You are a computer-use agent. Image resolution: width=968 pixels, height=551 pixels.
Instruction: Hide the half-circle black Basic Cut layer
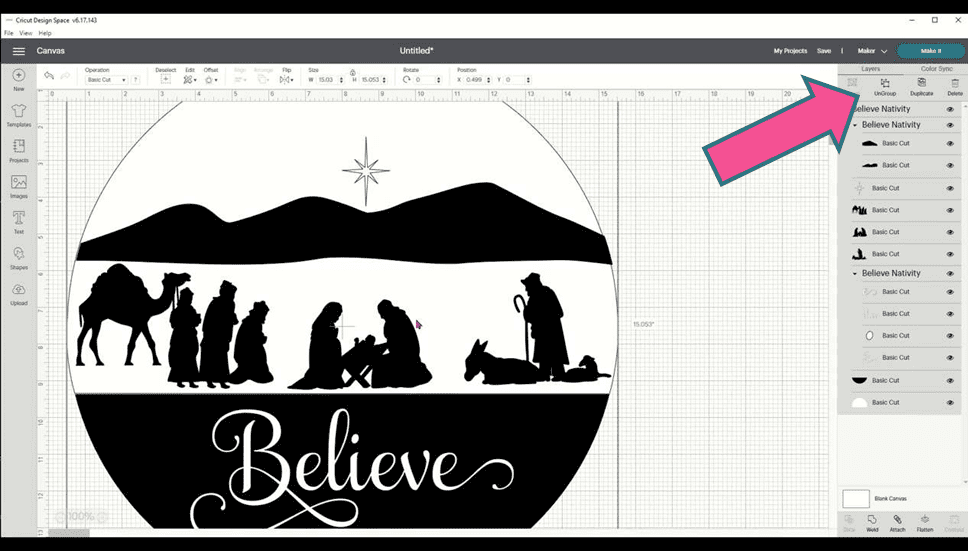pos(950,381)
